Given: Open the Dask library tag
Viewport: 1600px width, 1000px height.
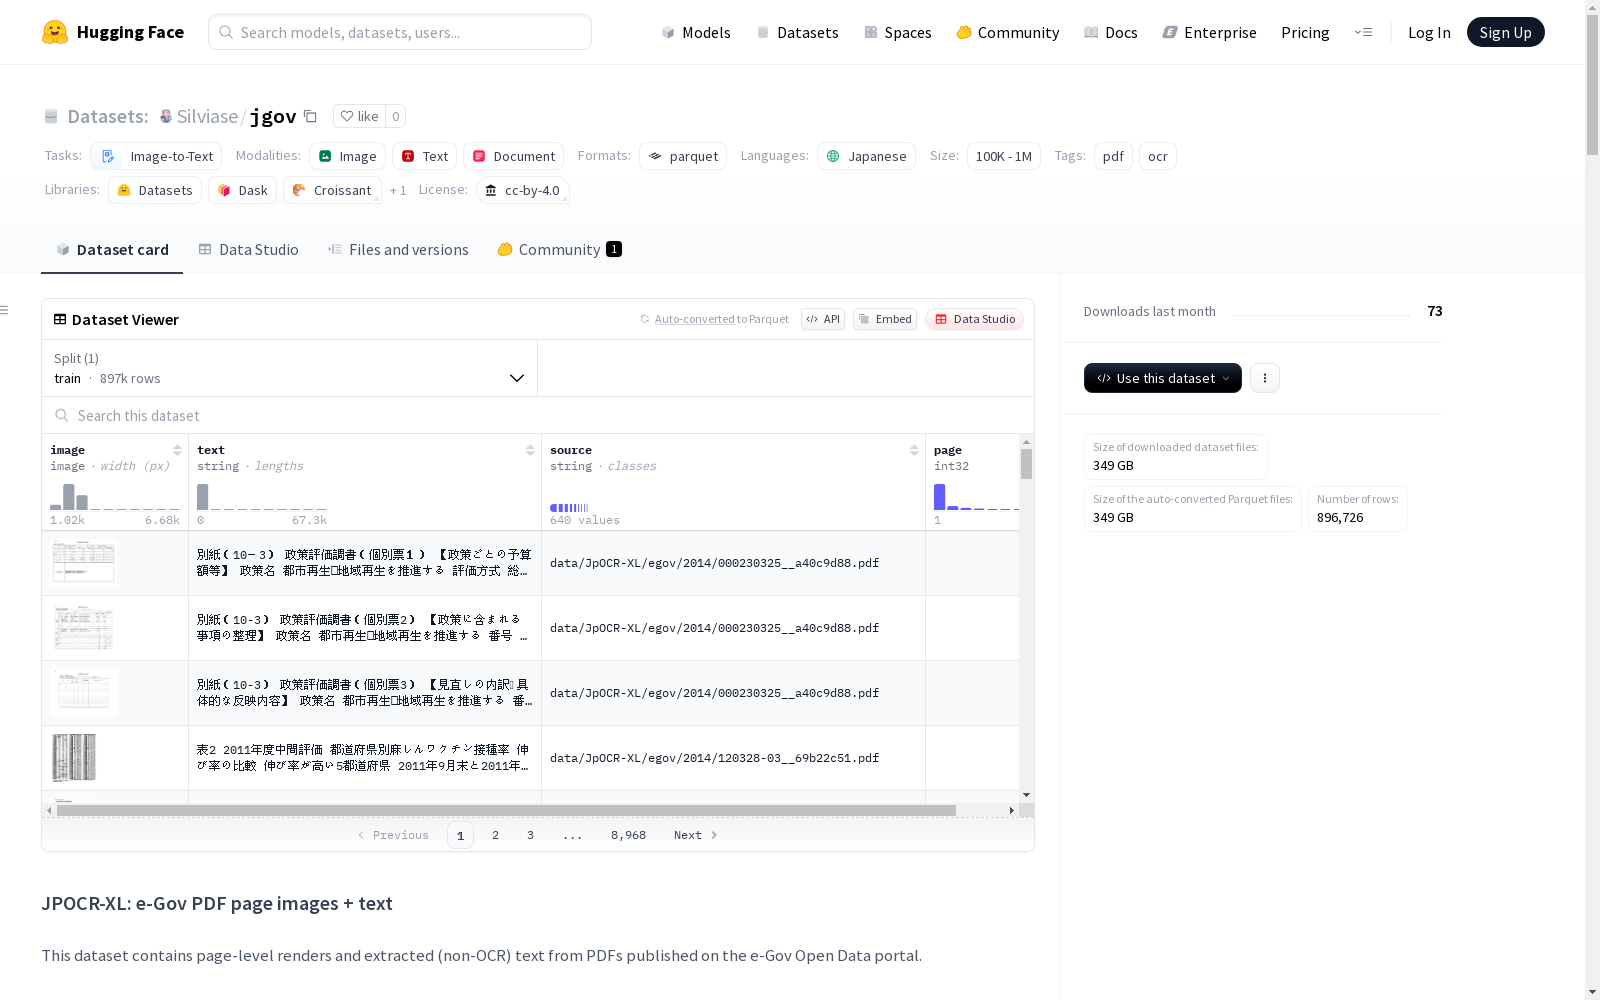Looking at the screenshot, I should 242,190.
